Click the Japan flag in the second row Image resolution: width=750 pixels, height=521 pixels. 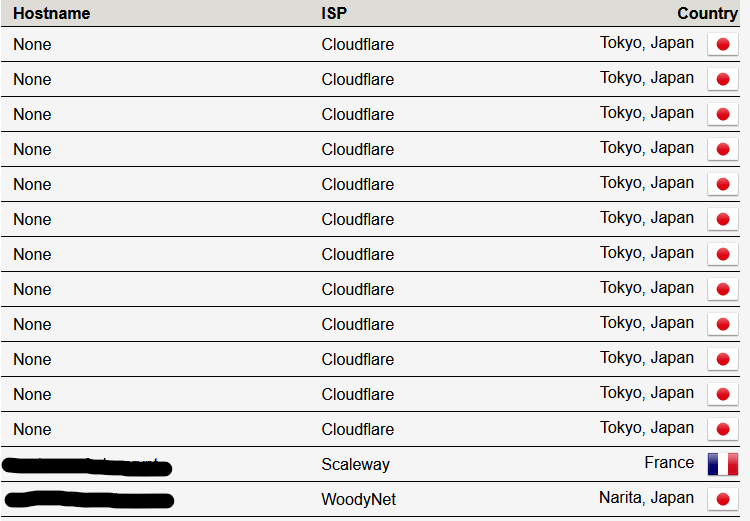(x=723, y=79)
